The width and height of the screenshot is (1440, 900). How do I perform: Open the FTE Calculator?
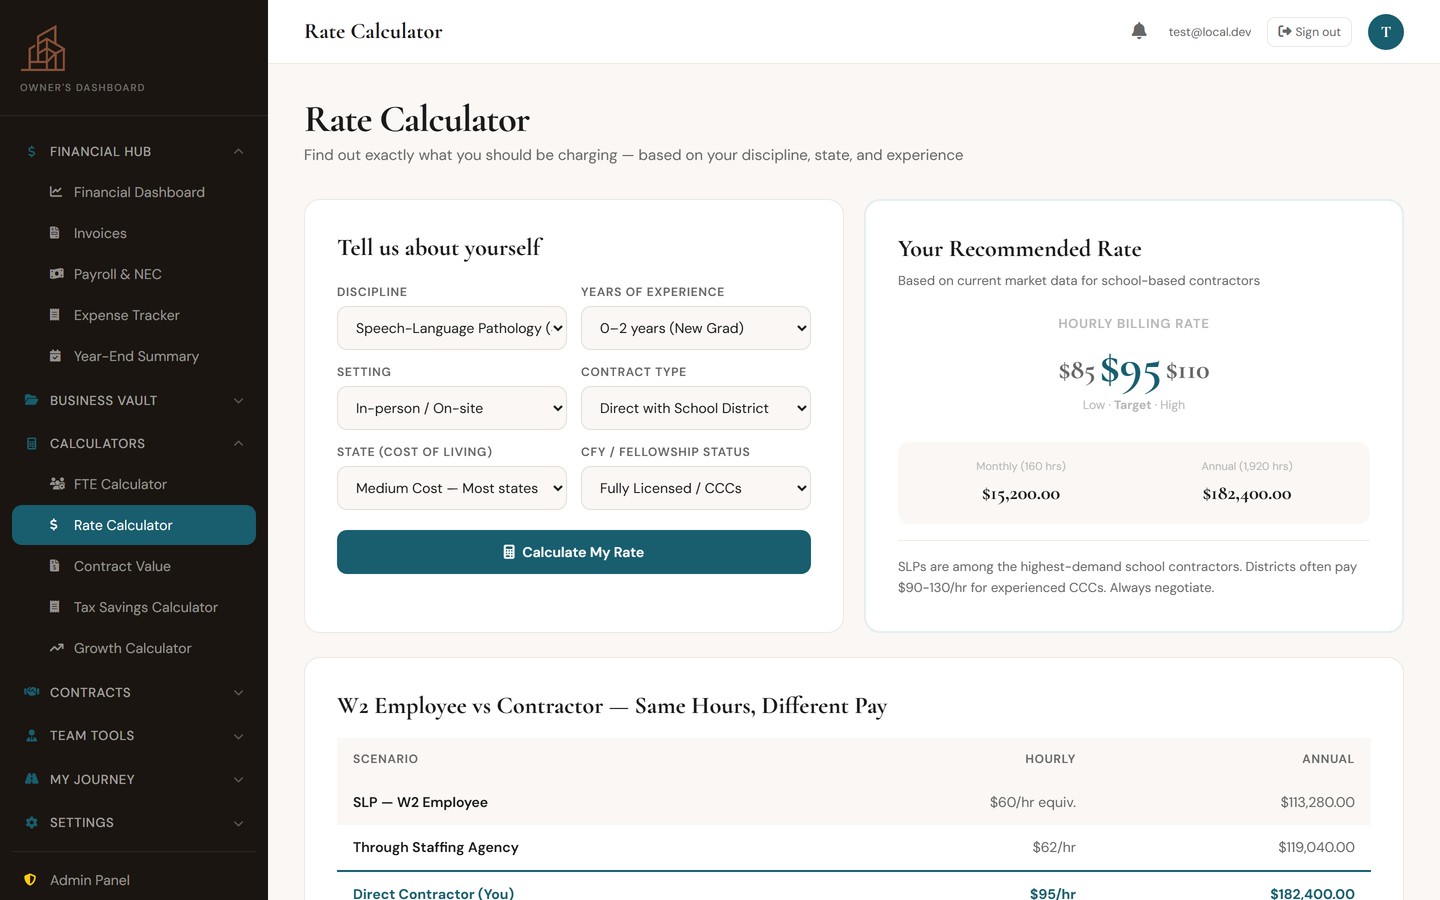click(x=134, y=484)
